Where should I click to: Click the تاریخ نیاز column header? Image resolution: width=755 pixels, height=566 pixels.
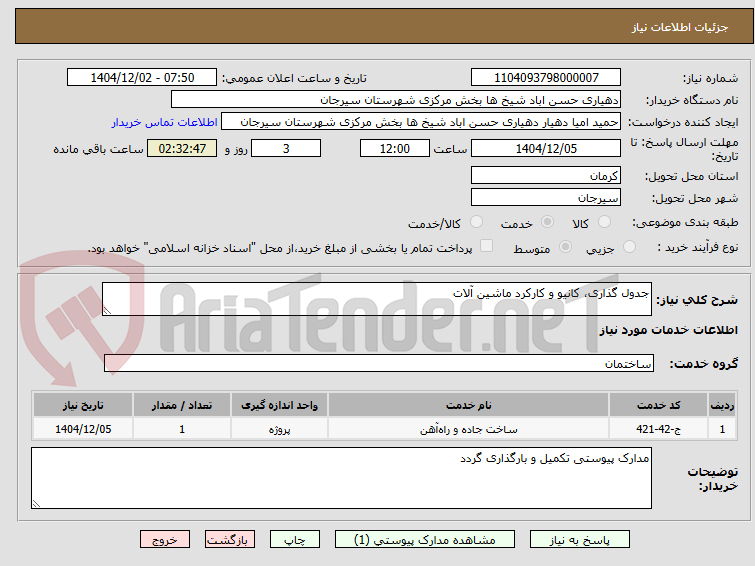83,405
